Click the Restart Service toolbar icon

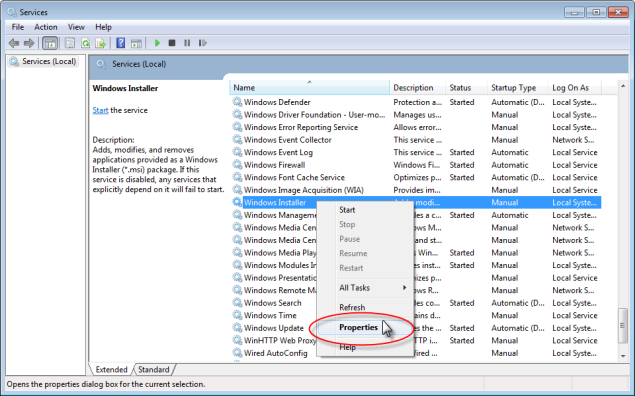(202, 43)
